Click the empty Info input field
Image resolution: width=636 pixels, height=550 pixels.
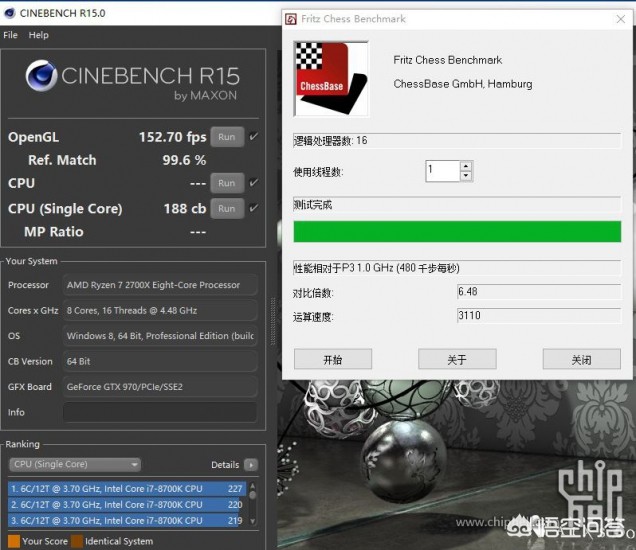click(160, 412)
